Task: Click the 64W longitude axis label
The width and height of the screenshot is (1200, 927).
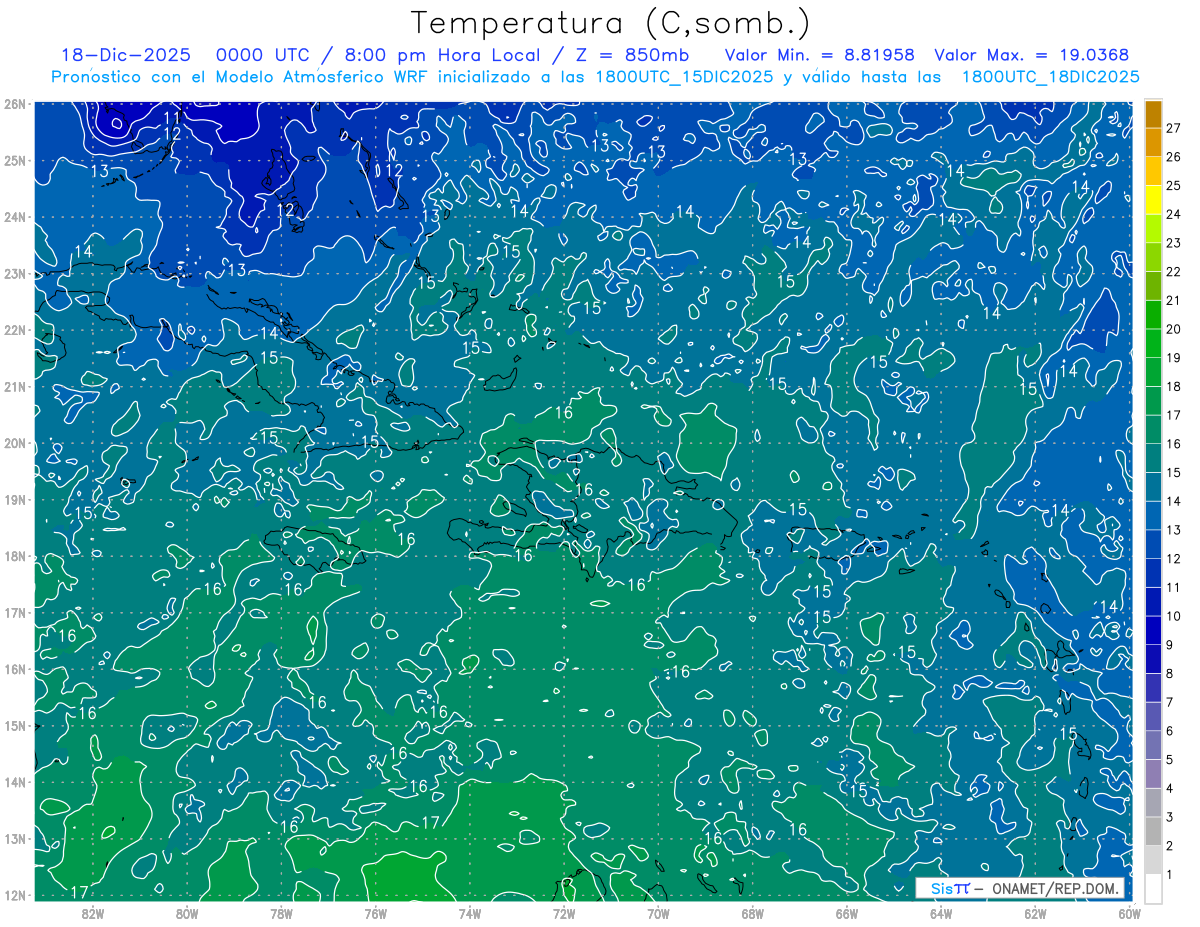Action: tap(940, 913)
